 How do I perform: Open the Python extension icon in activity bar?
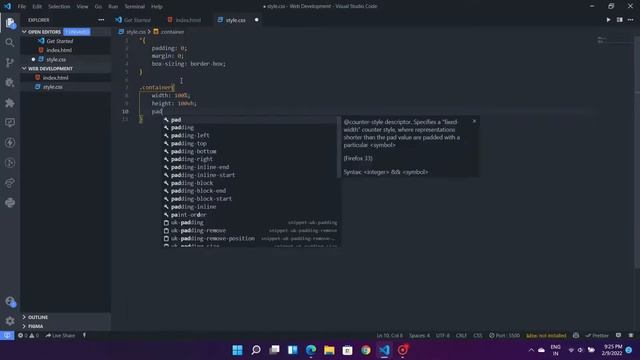(x=10, y=202)
